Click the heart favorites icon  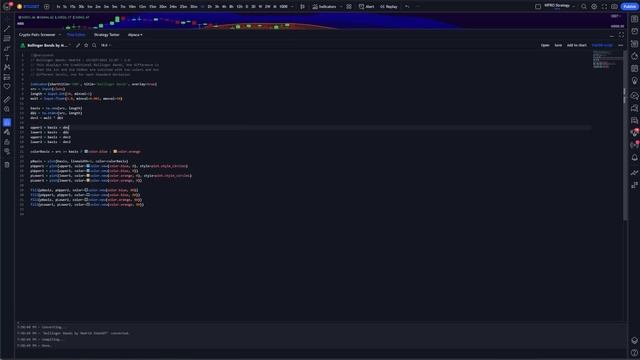(7, 87)
